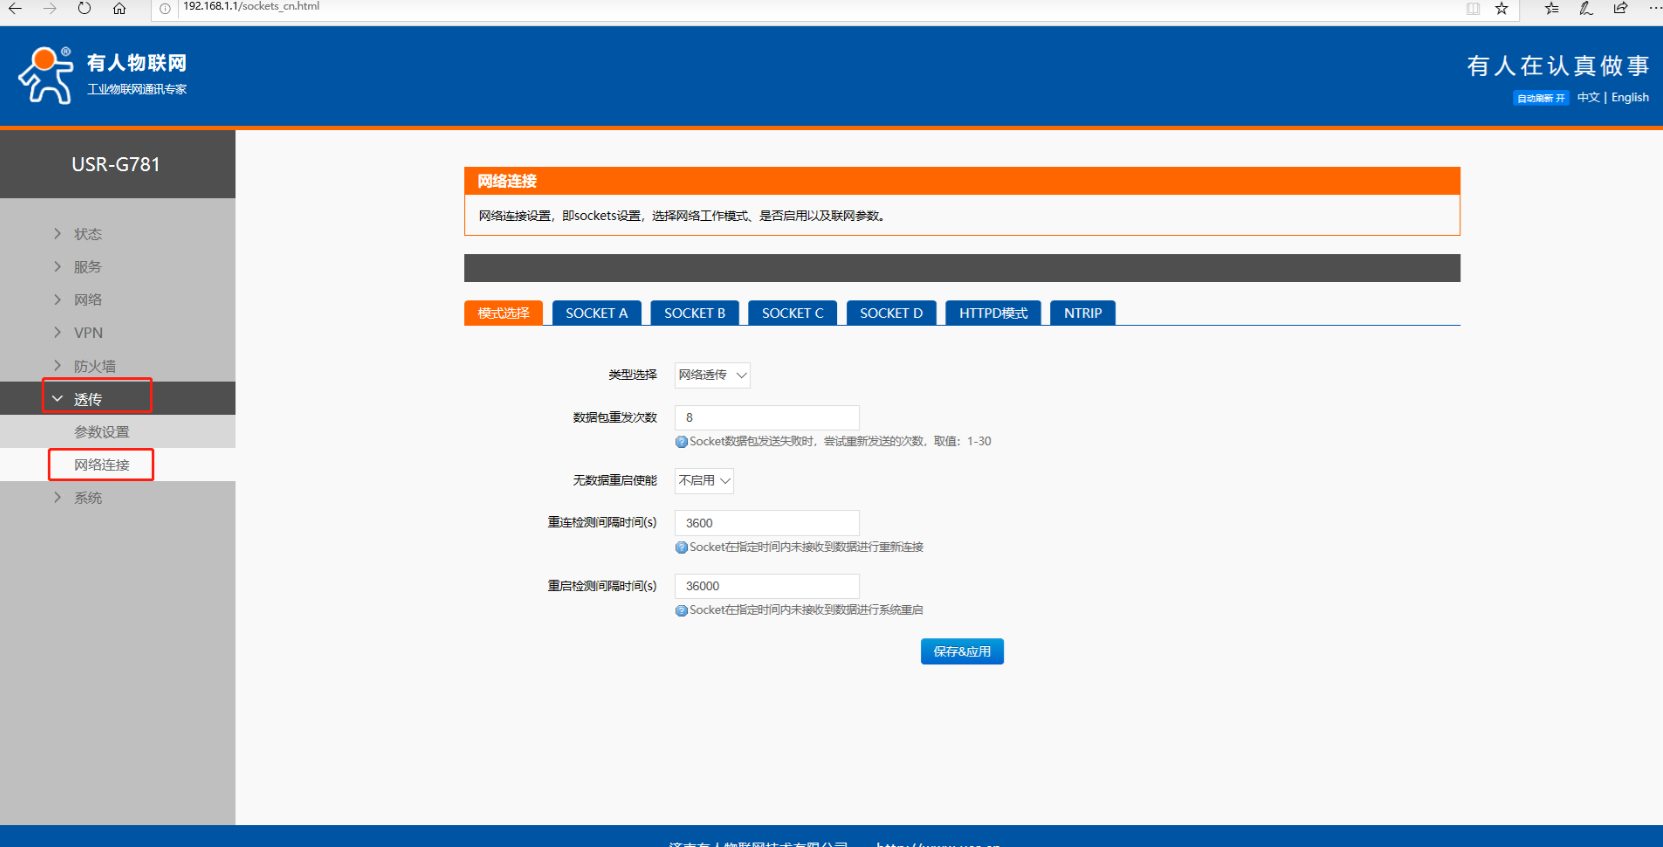1663x847 pixels.
Task: Click the 重连检测间隔时间 input field
Action: [x=767, y=523]
